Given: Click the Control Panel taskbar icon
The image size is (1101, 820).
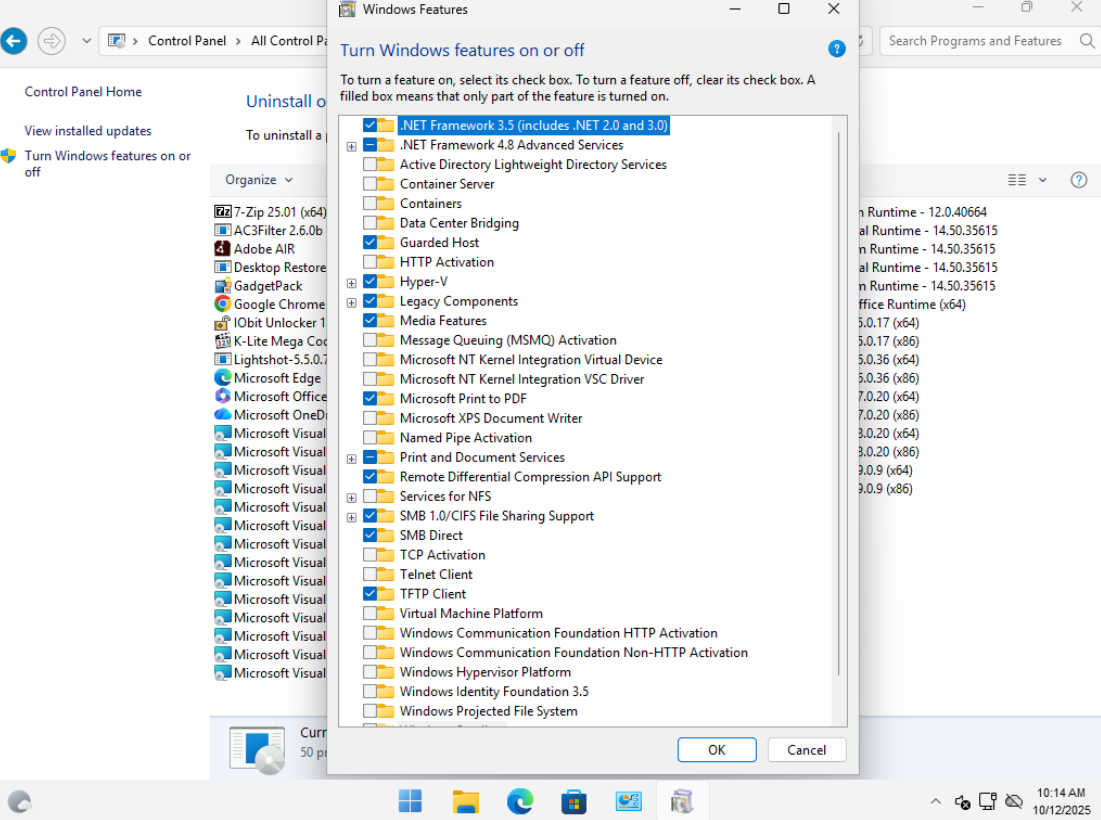Looking at the screenshot, I should tap(628, 801).
